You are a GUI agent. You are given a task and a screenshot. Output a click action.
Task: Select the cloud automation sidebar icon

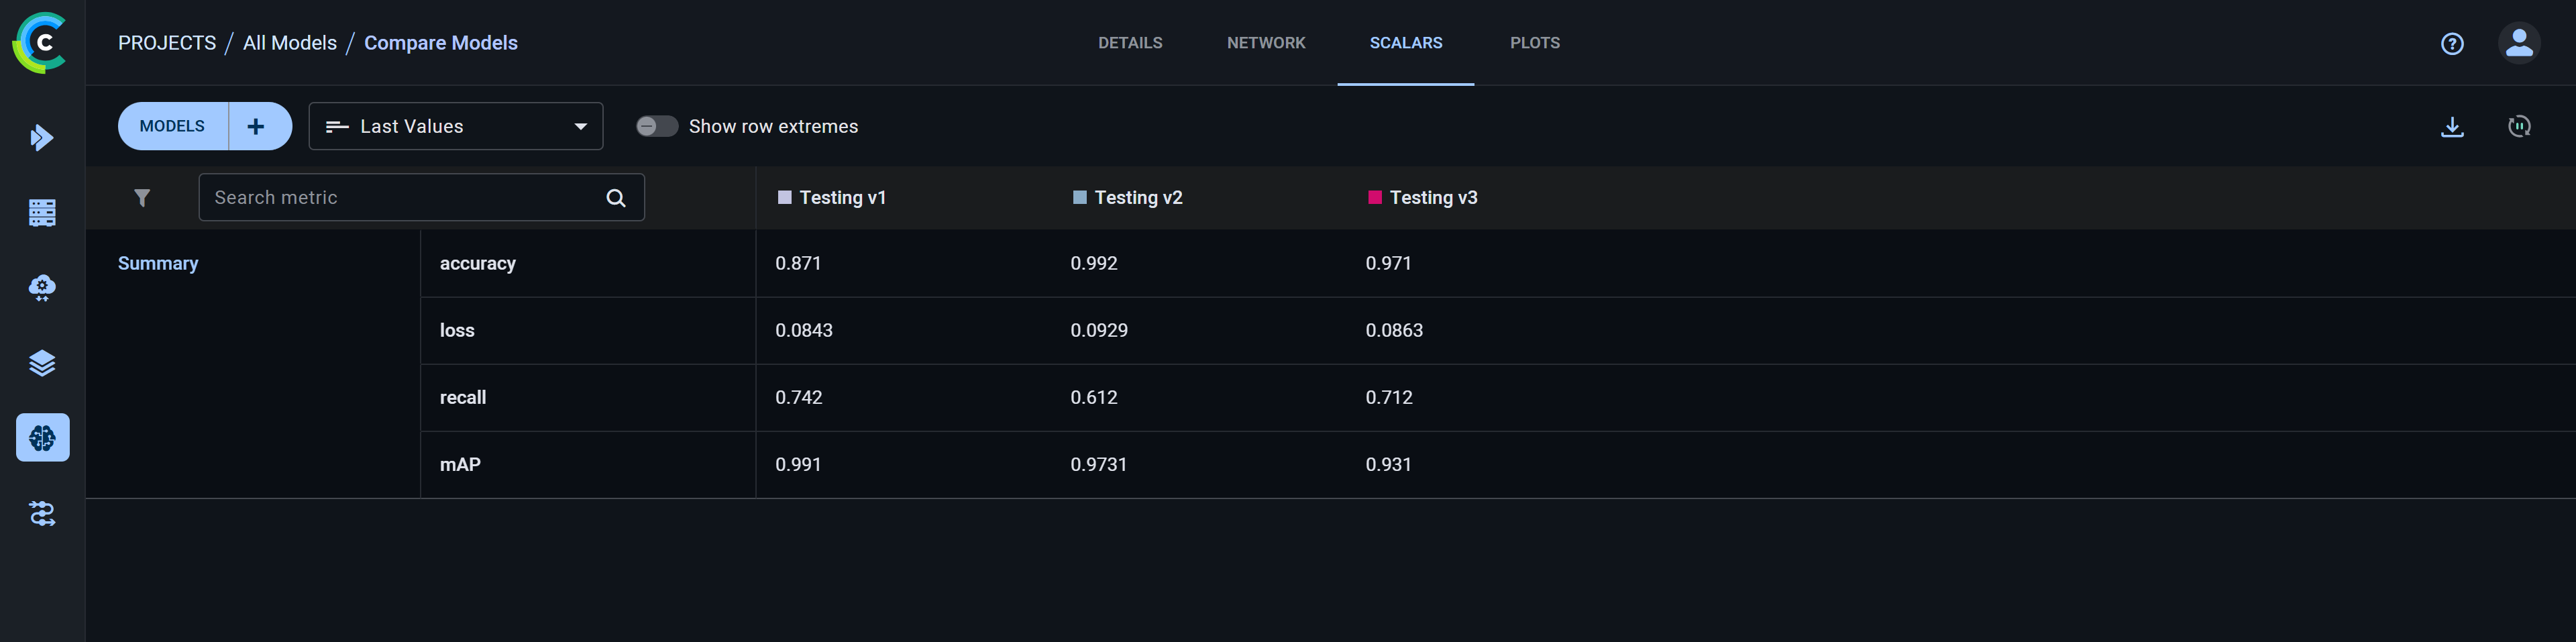(x=42, y=288)
